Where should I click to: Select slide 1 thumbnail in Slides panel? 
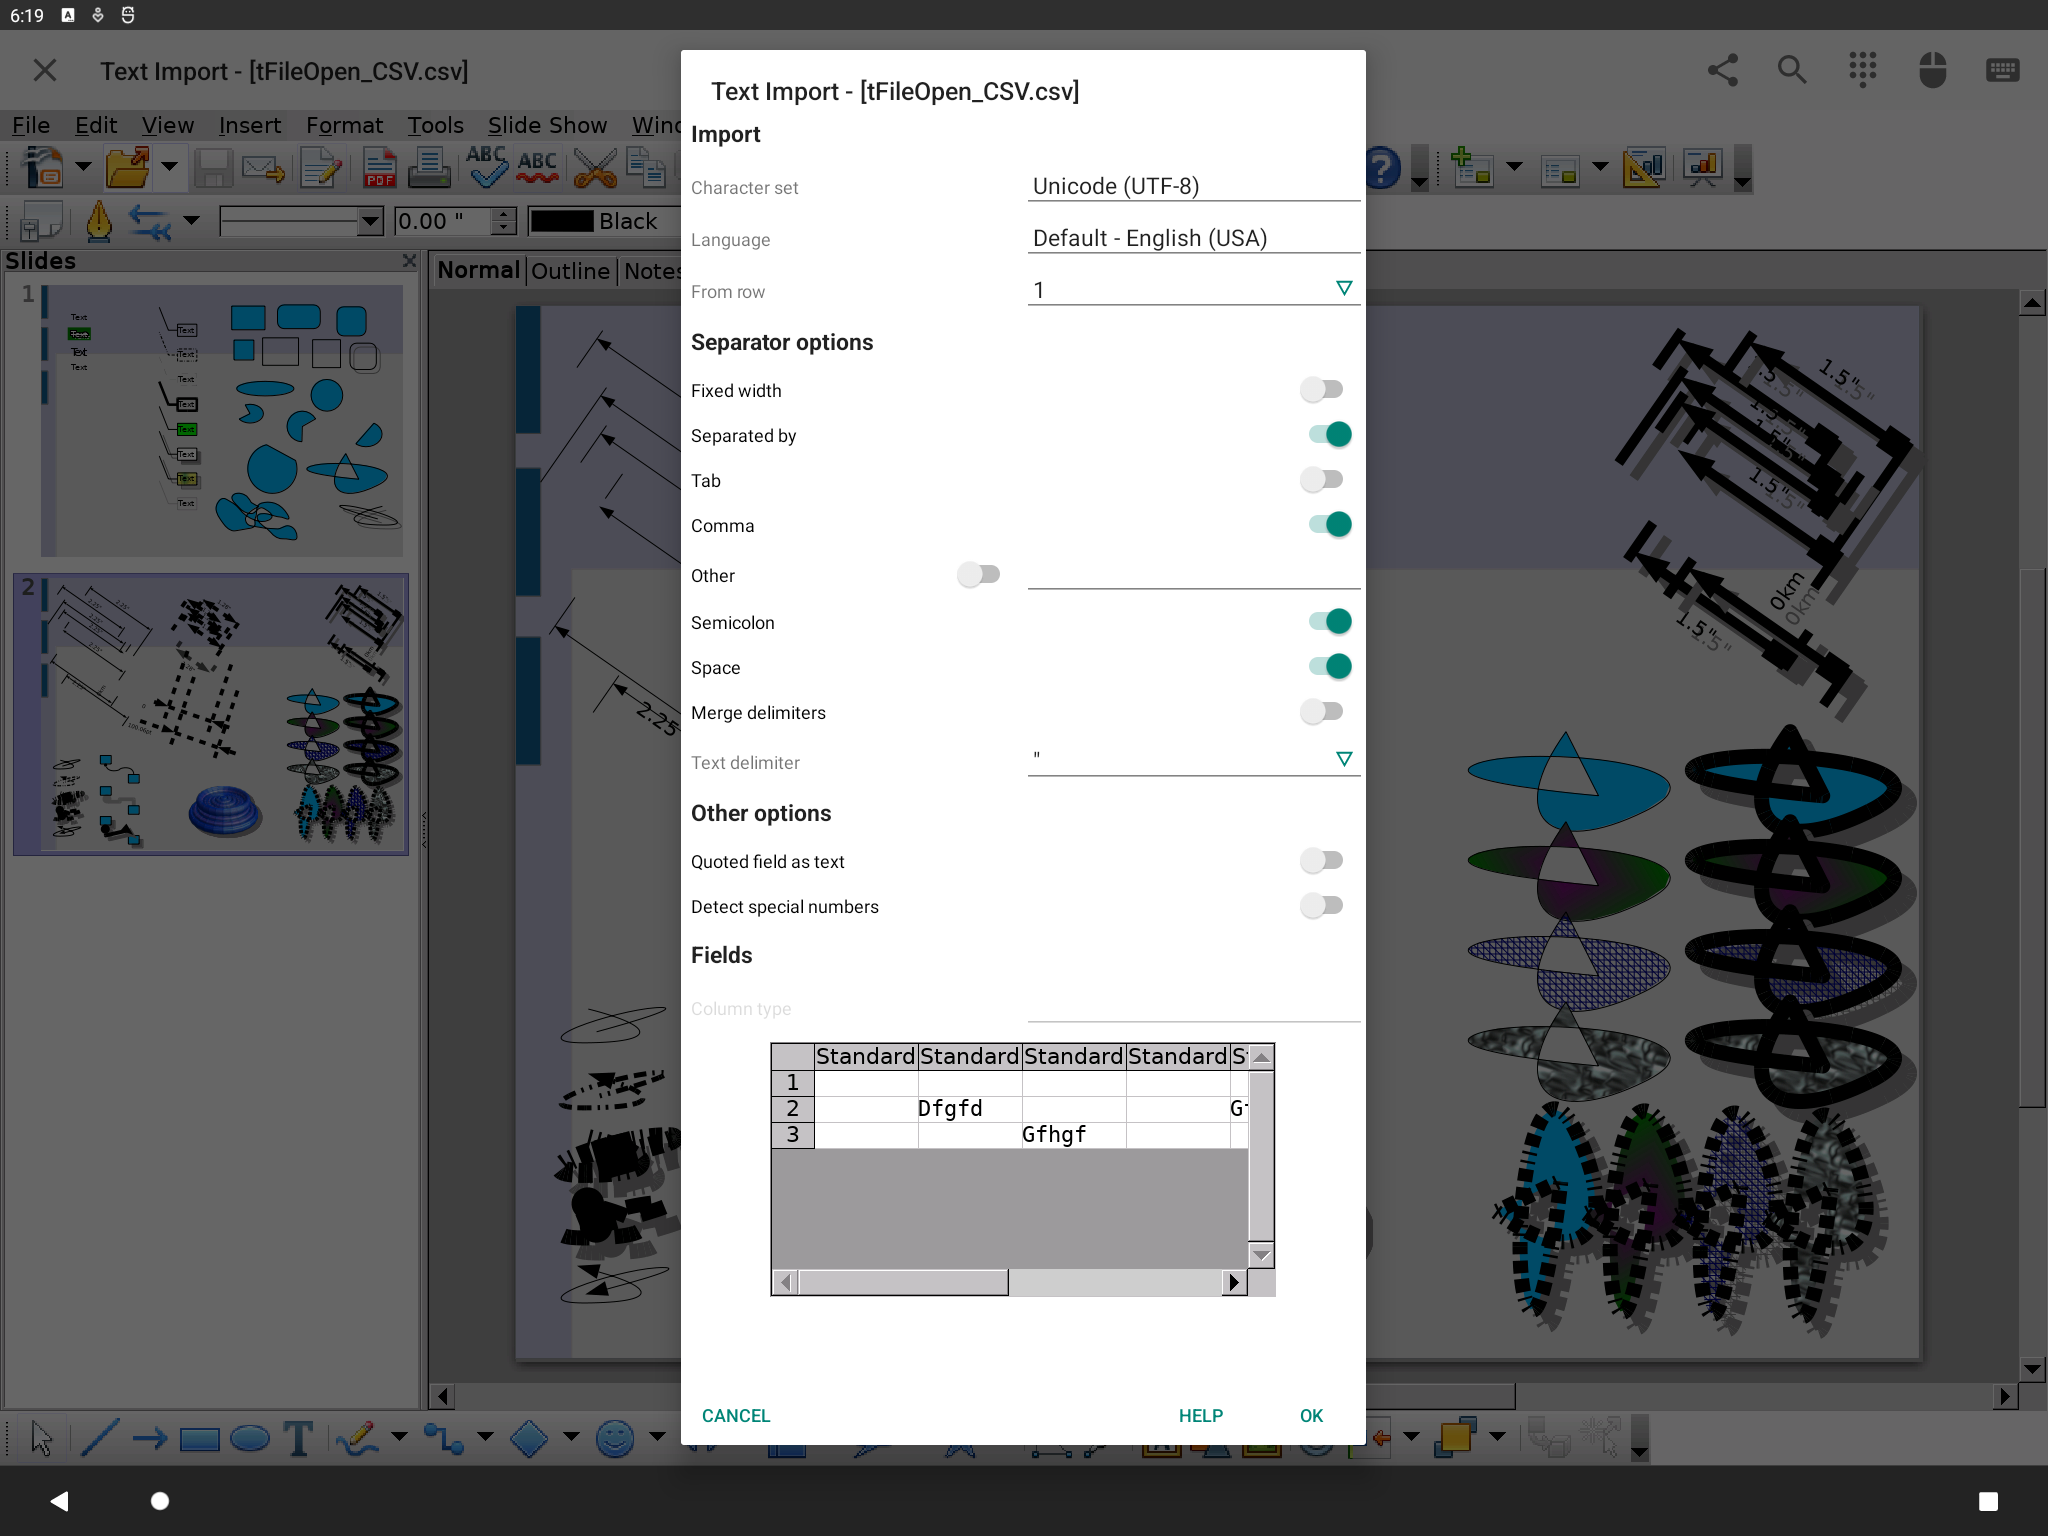[222, 420]
